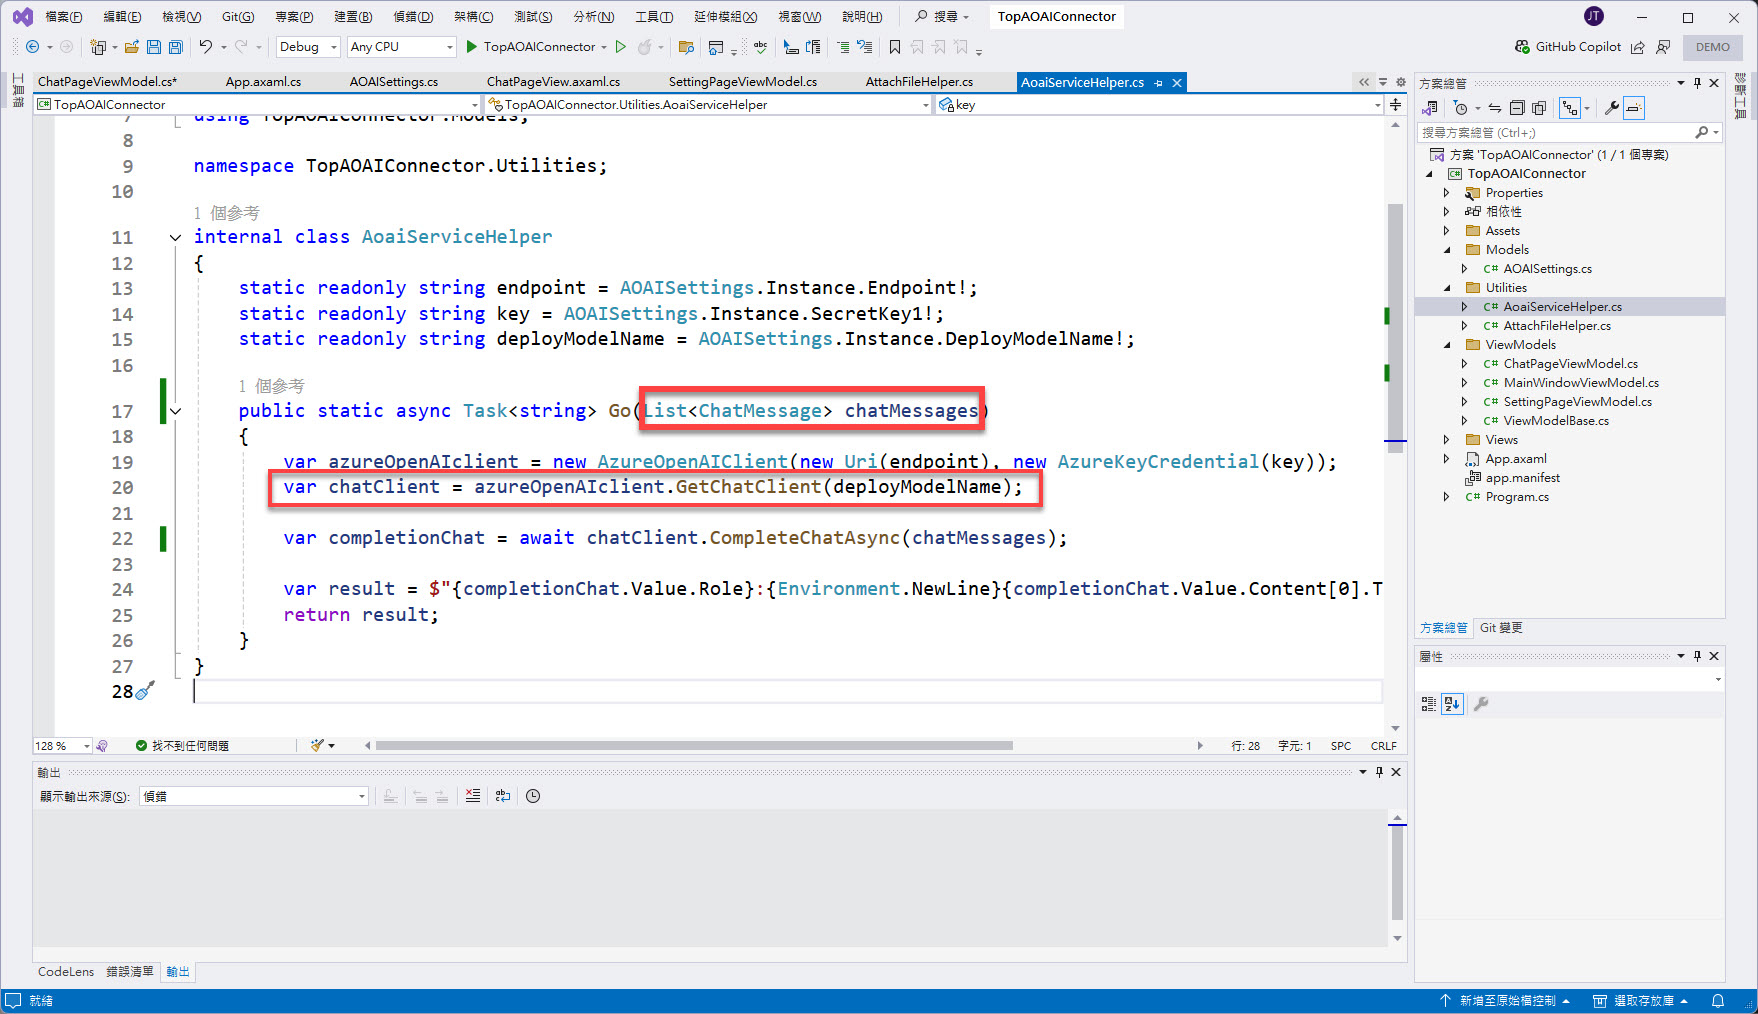The image size is (1758, 1014).
Task: Start debugging TopAOAIConnector with the green play button
Action: pyautogui.click(x=472, y=46)
